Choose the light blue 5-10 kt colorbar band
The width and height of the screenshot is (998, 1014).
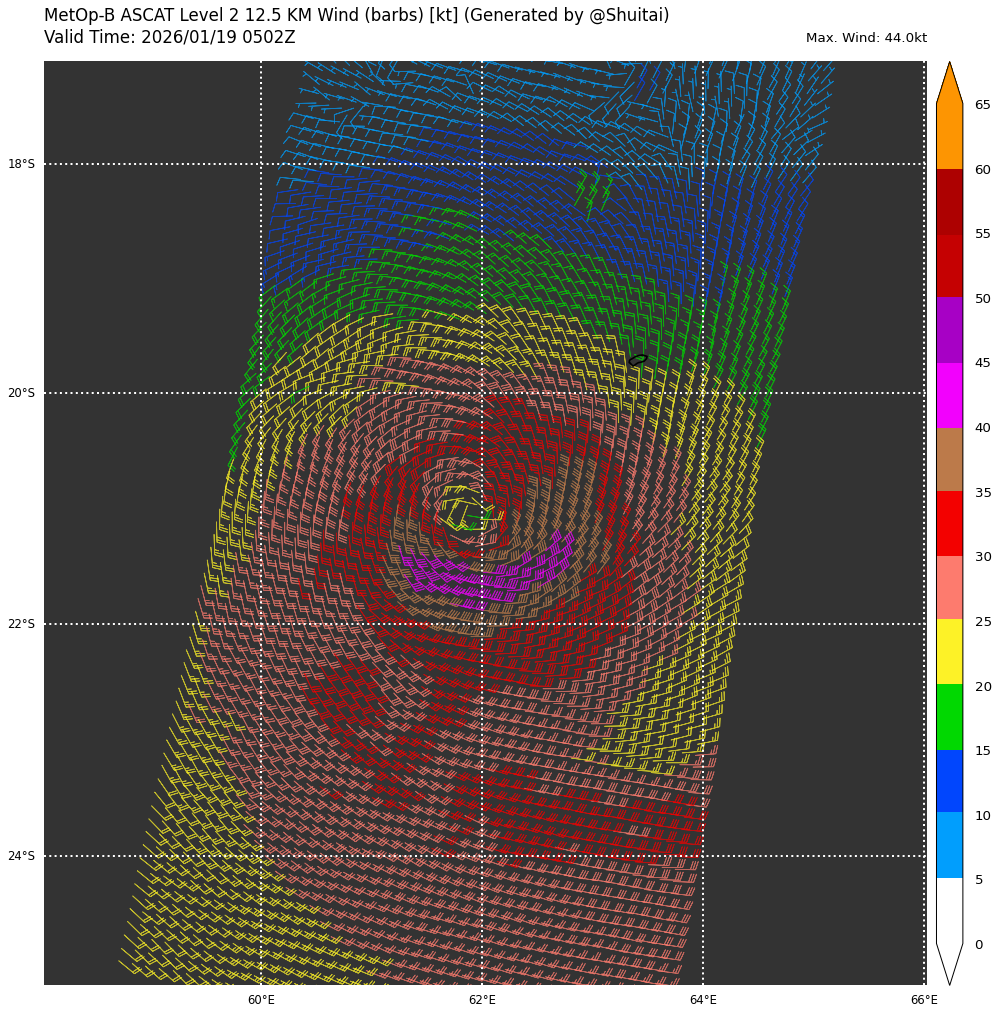(x=949, y=845)
